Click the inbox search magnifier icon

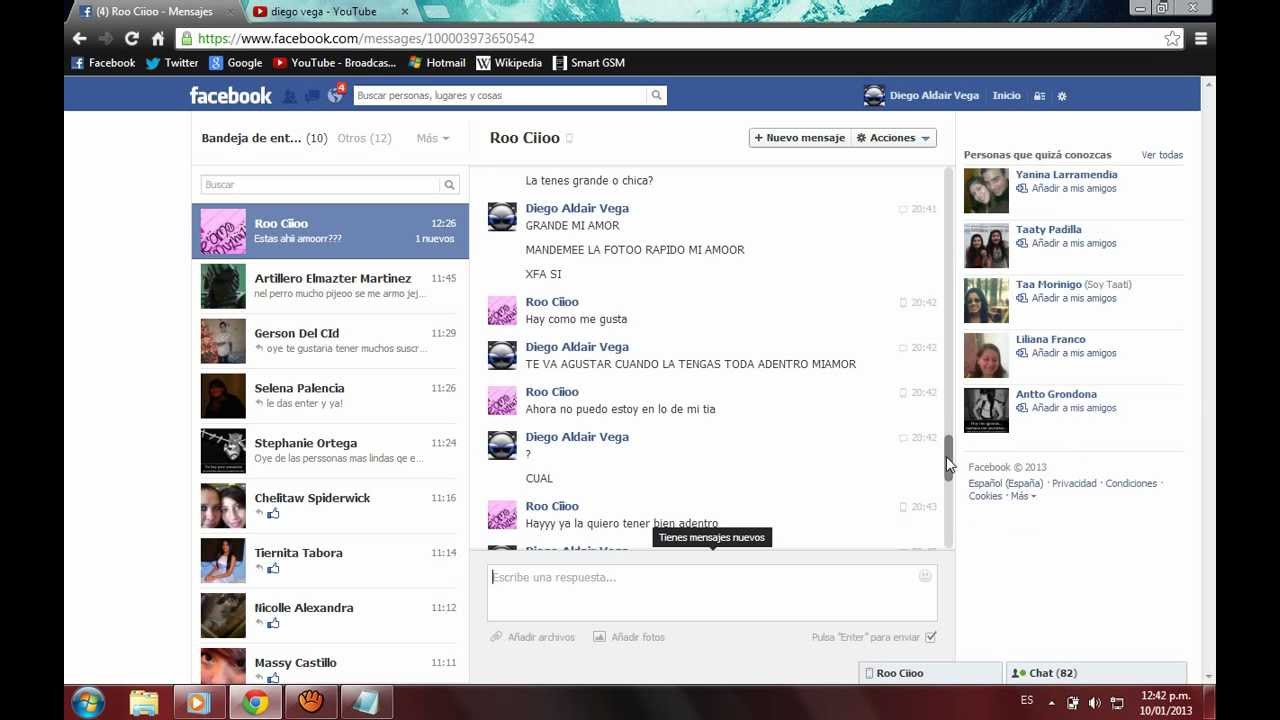450,184
